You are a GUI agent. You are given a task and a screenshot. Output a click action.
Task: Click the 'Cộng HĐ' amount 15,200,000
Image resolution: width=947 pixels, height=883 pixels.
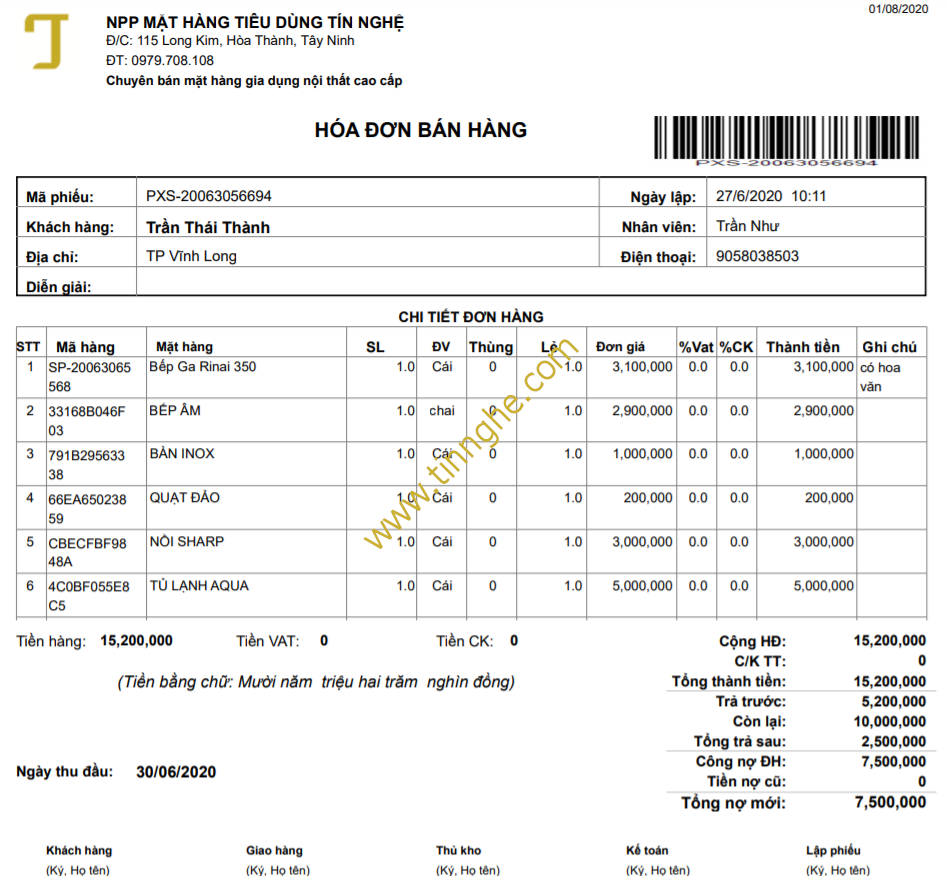[x=890, y=641]
